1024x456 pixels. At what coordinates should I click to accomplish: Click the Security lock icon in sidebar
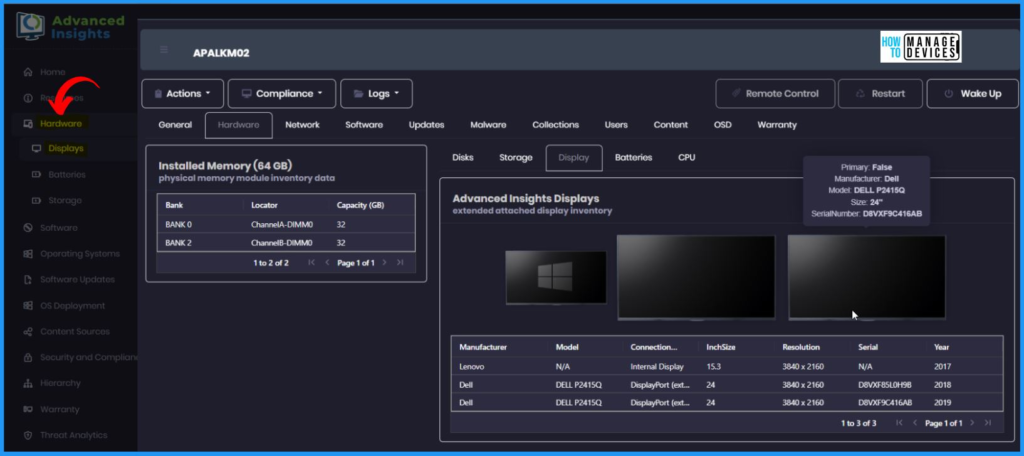pyautogui.click(x=27, y=357)
